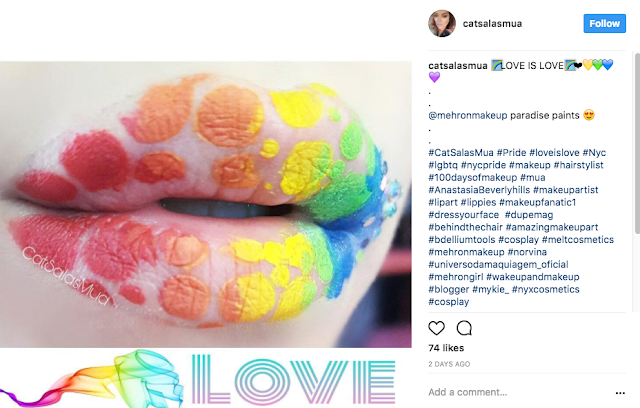Open the @mehronmakeup mention link
This screenshot has height=408, width=640.
point(468,115)
